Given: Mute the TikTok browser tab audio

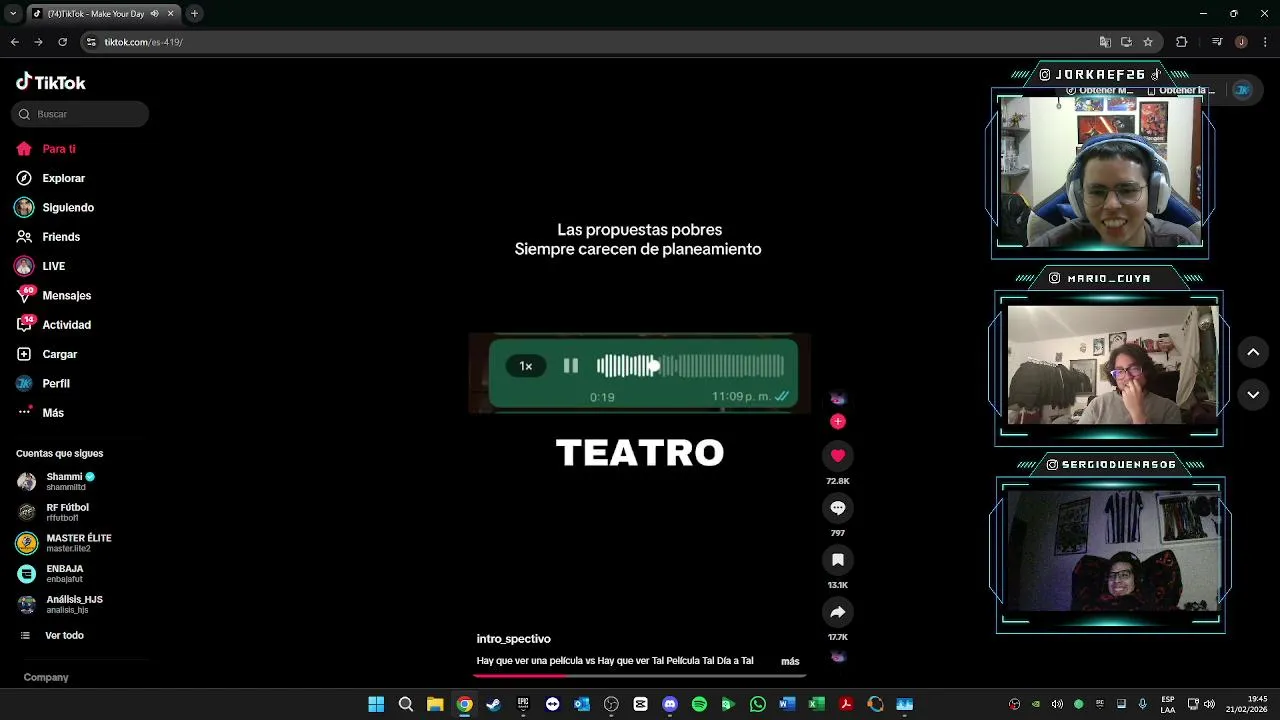Looking at the screenshot, I should coord(154,14).
